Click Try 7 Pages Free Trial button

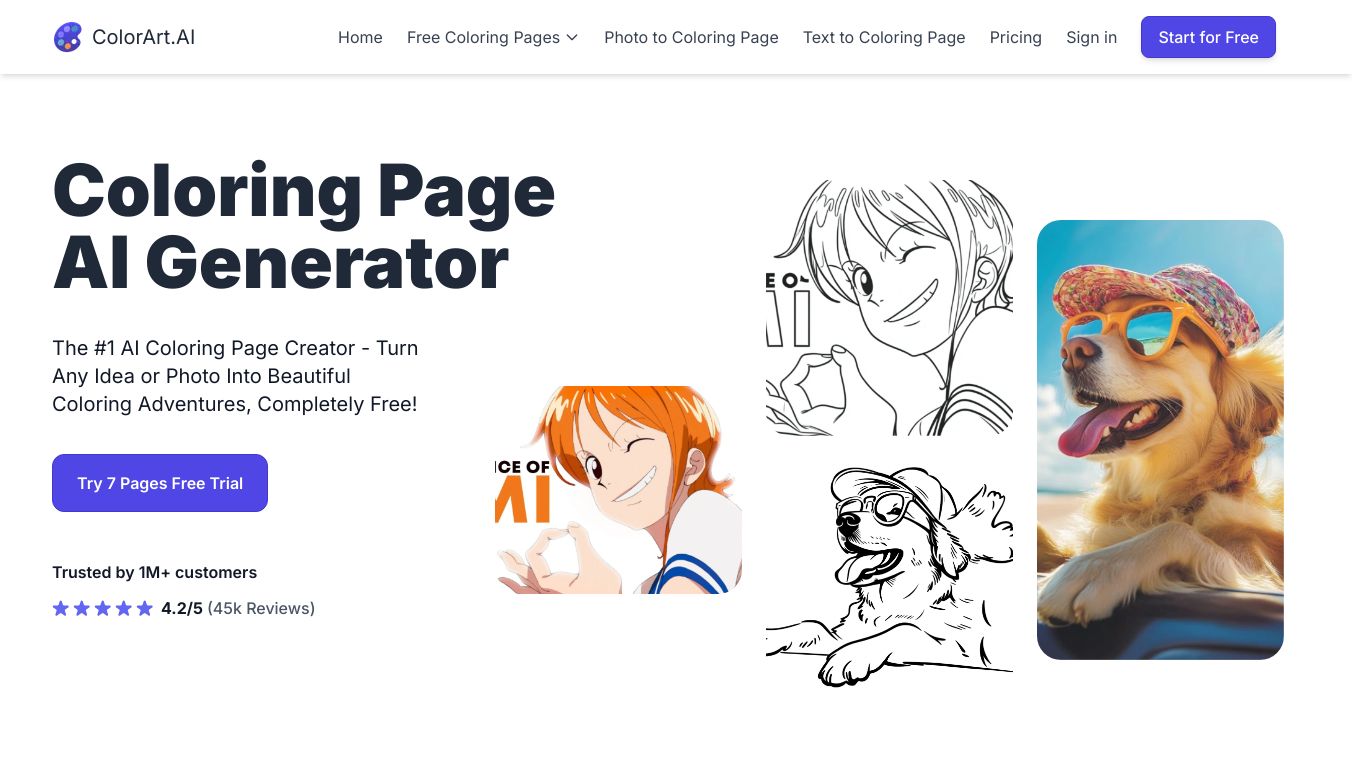coord(160,483)
